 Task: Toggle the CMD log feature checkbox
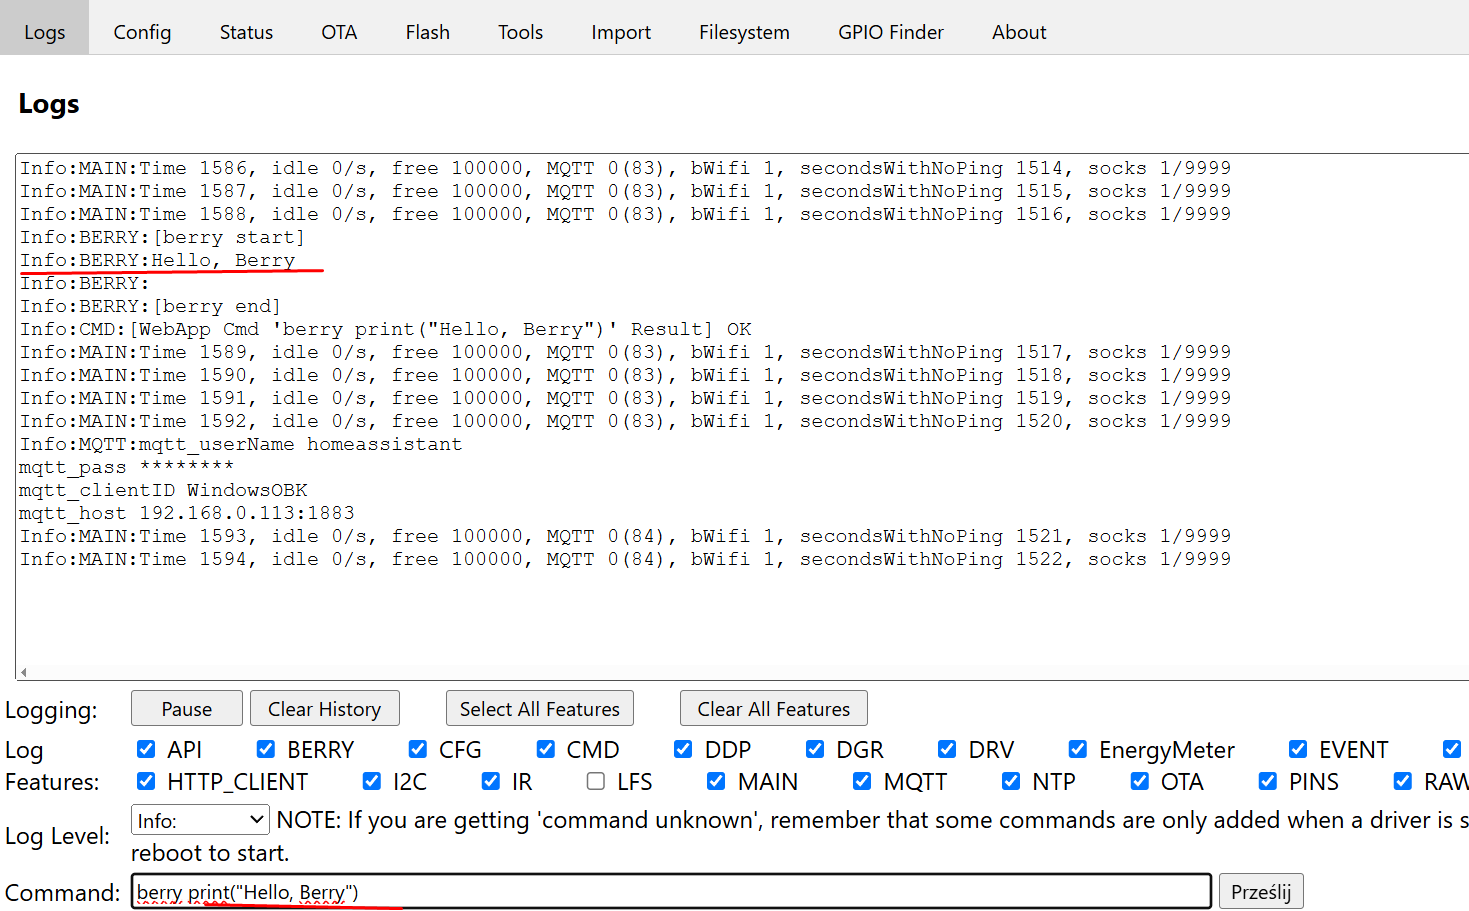[x=546, y=749]
